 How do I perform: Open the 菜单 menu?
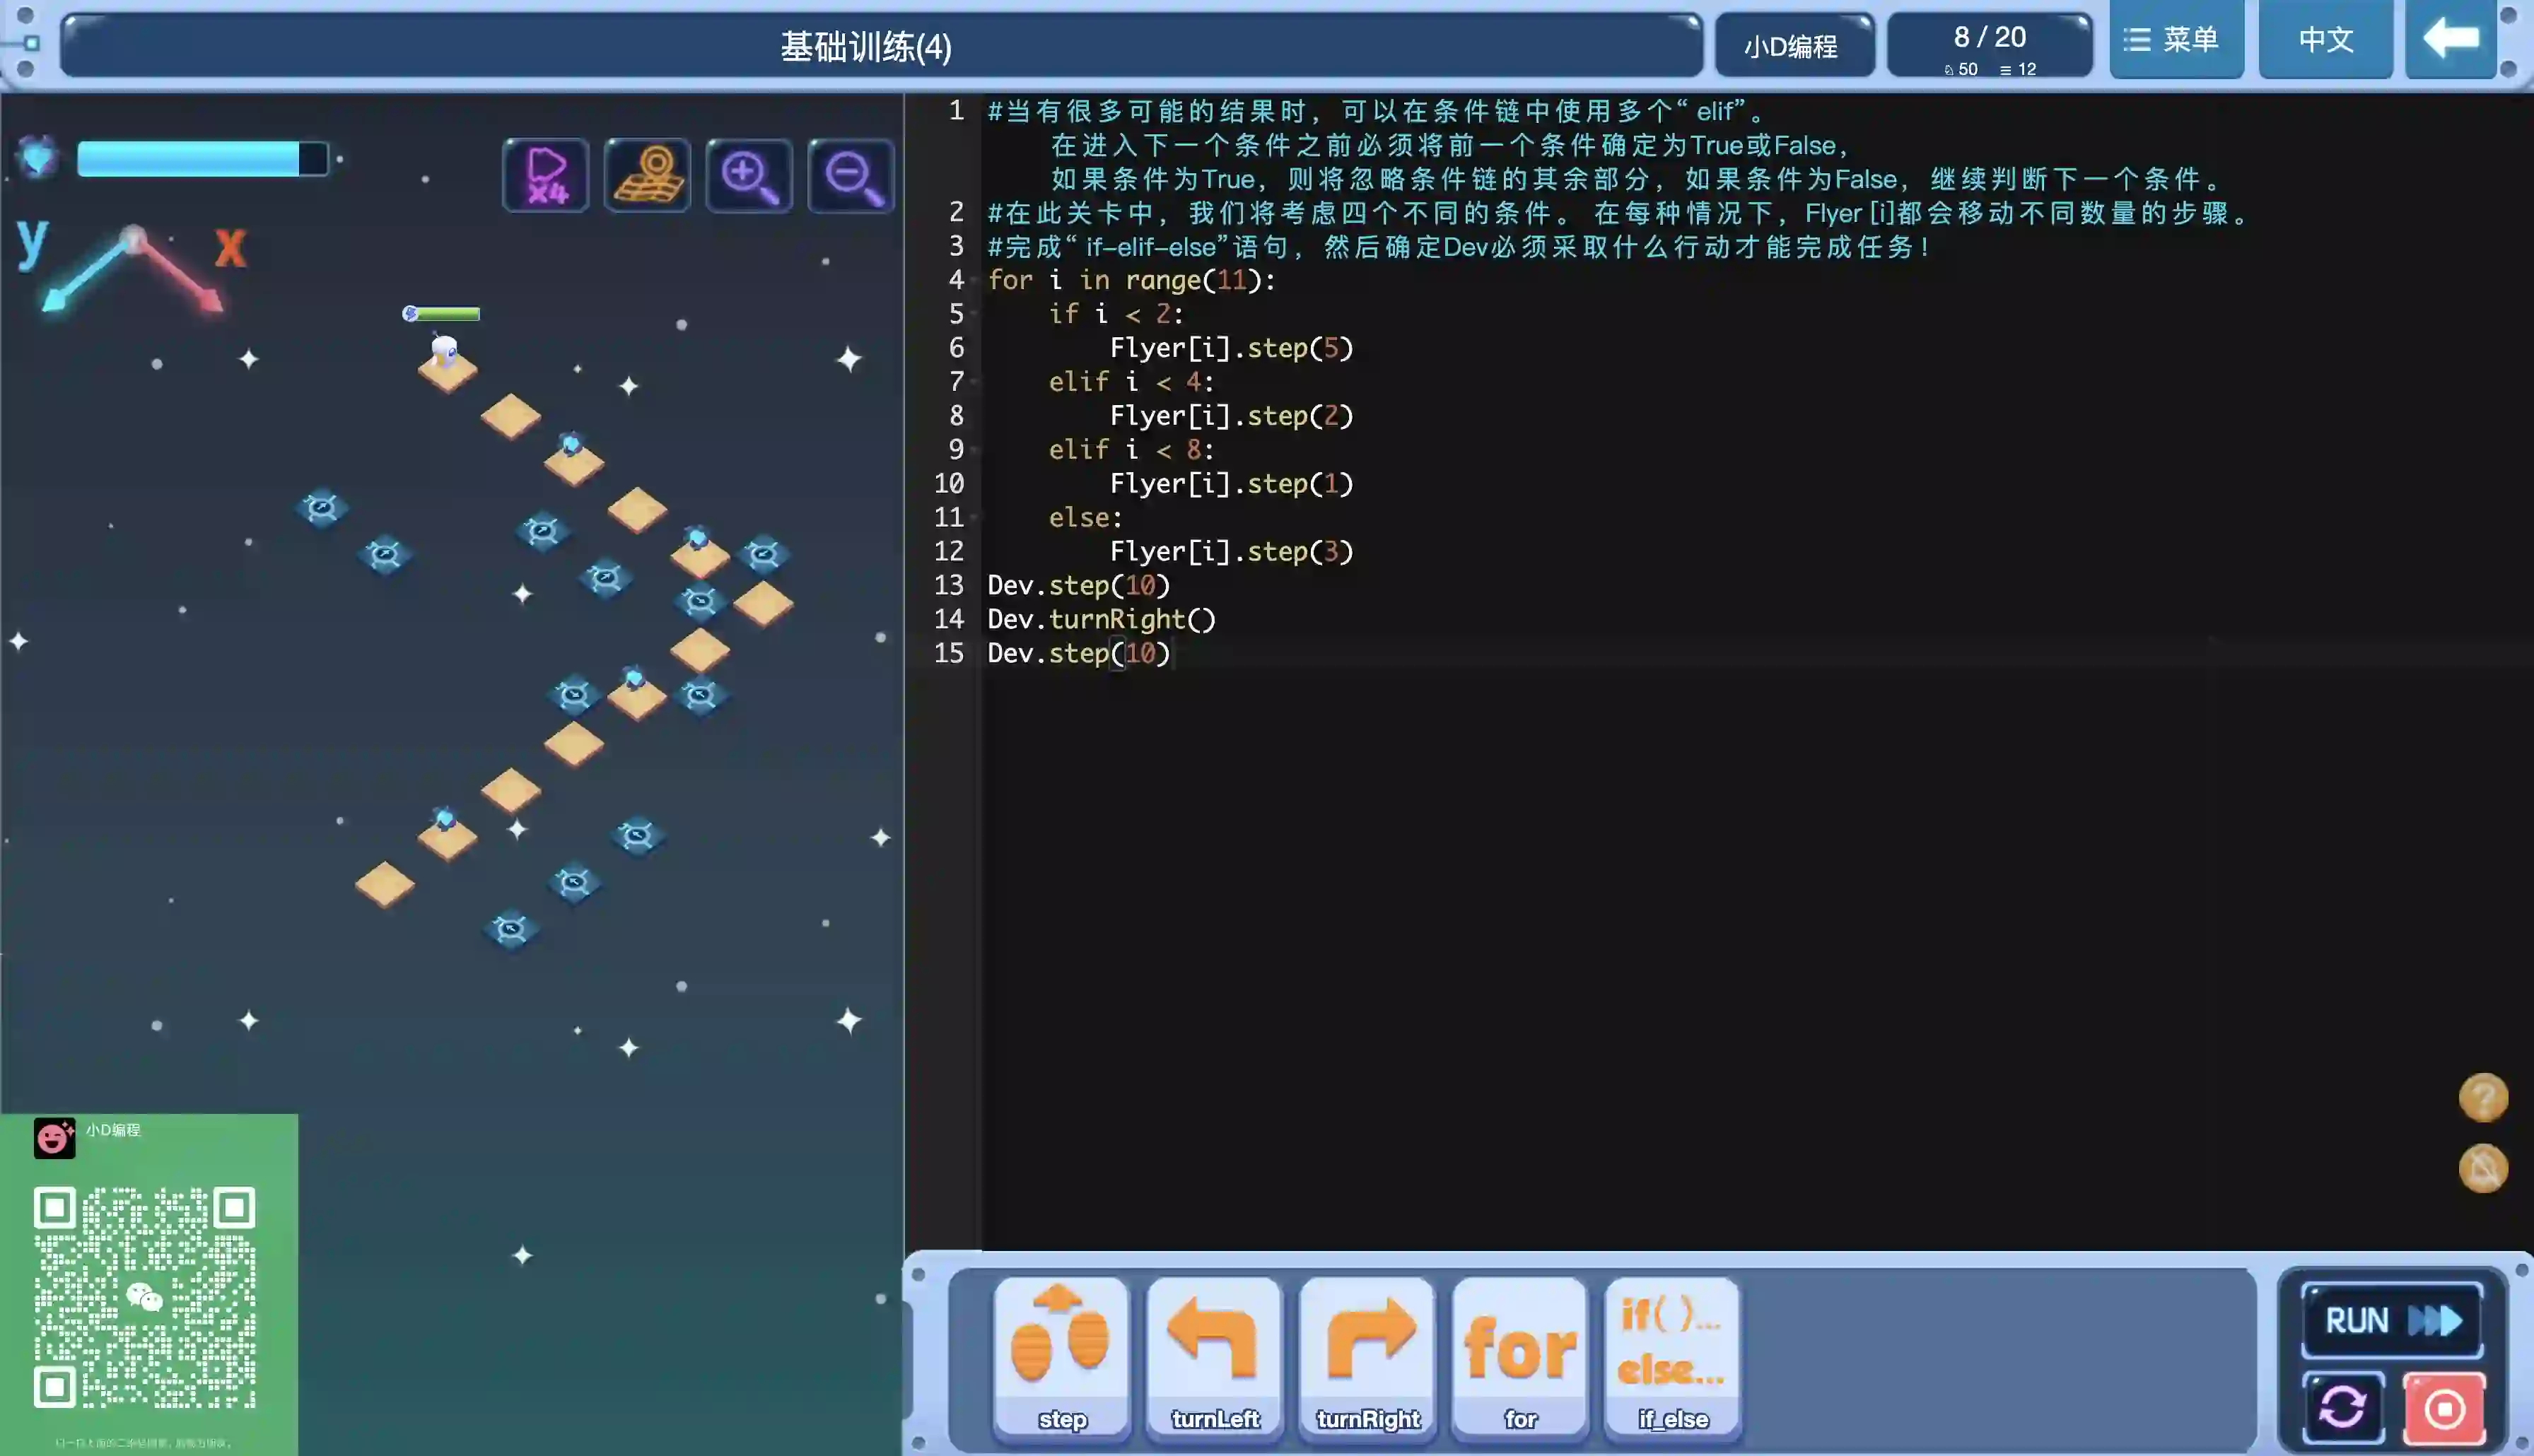click(2175, 40)
